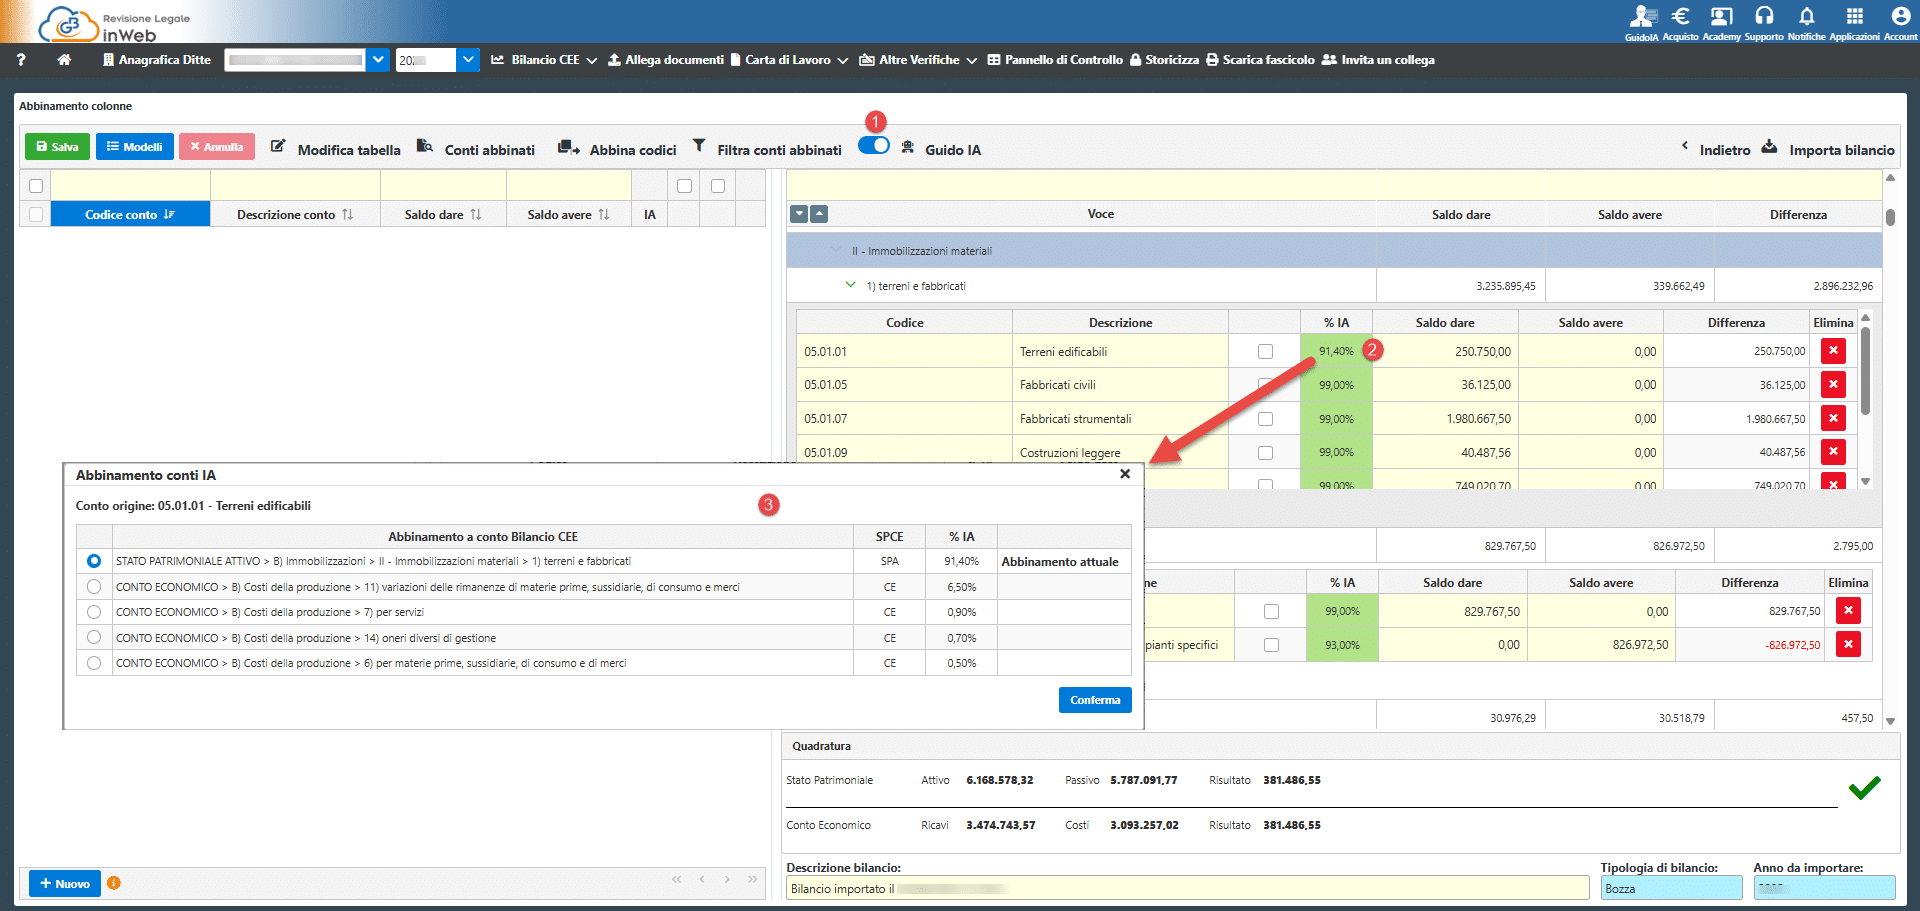Collapse all rows arrow icon beside Voce
This screenshot has height=911, width=1920.
[x=819, y=214]
